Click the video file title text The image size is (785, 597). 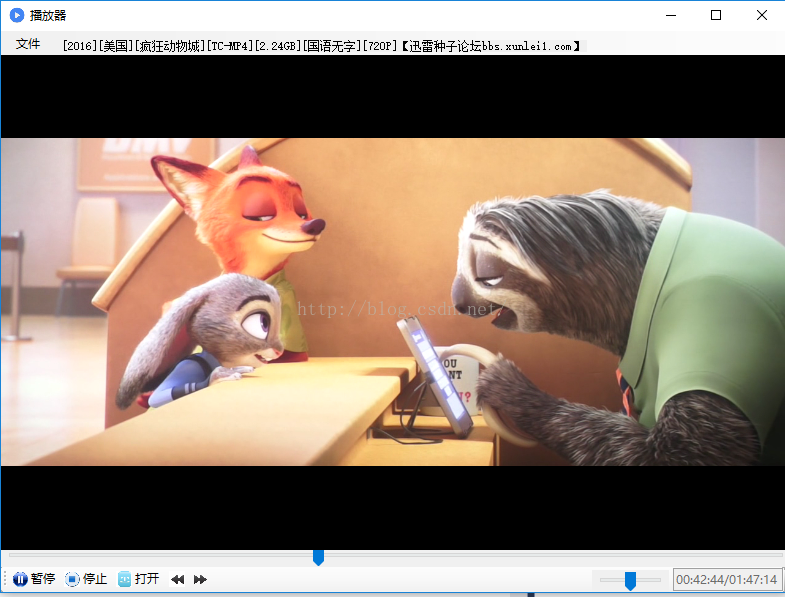[x=321, y=46]
